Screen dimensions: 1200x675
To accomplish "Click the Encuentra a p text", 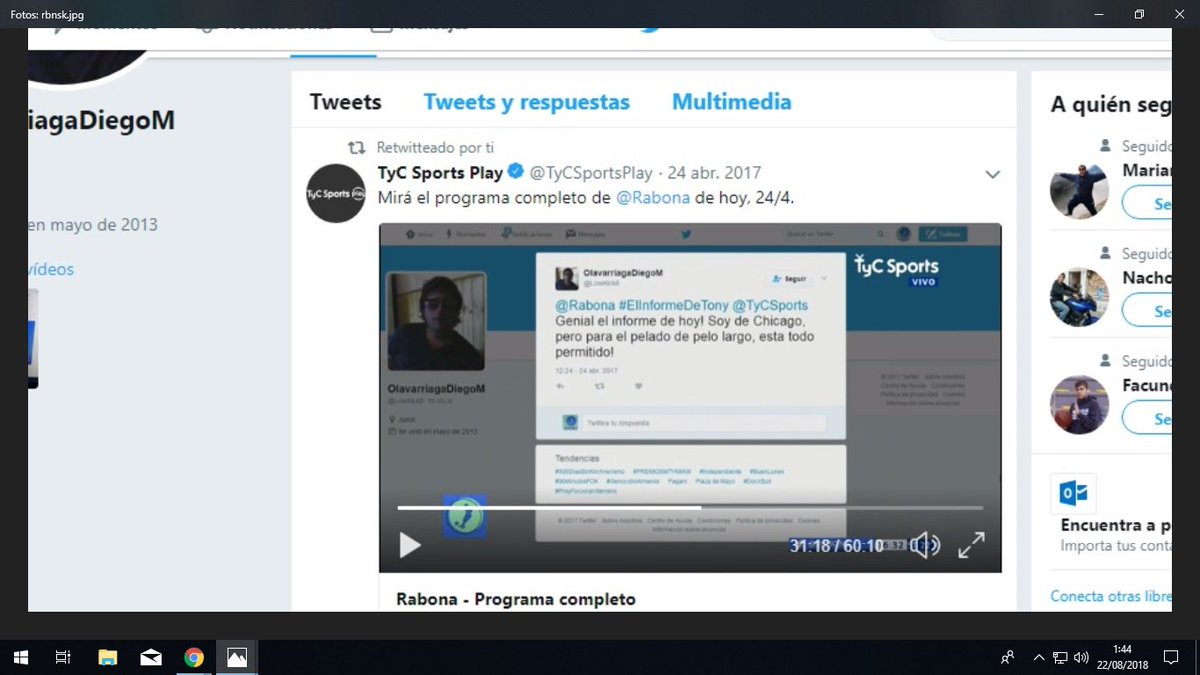I will click(1116, 525).
